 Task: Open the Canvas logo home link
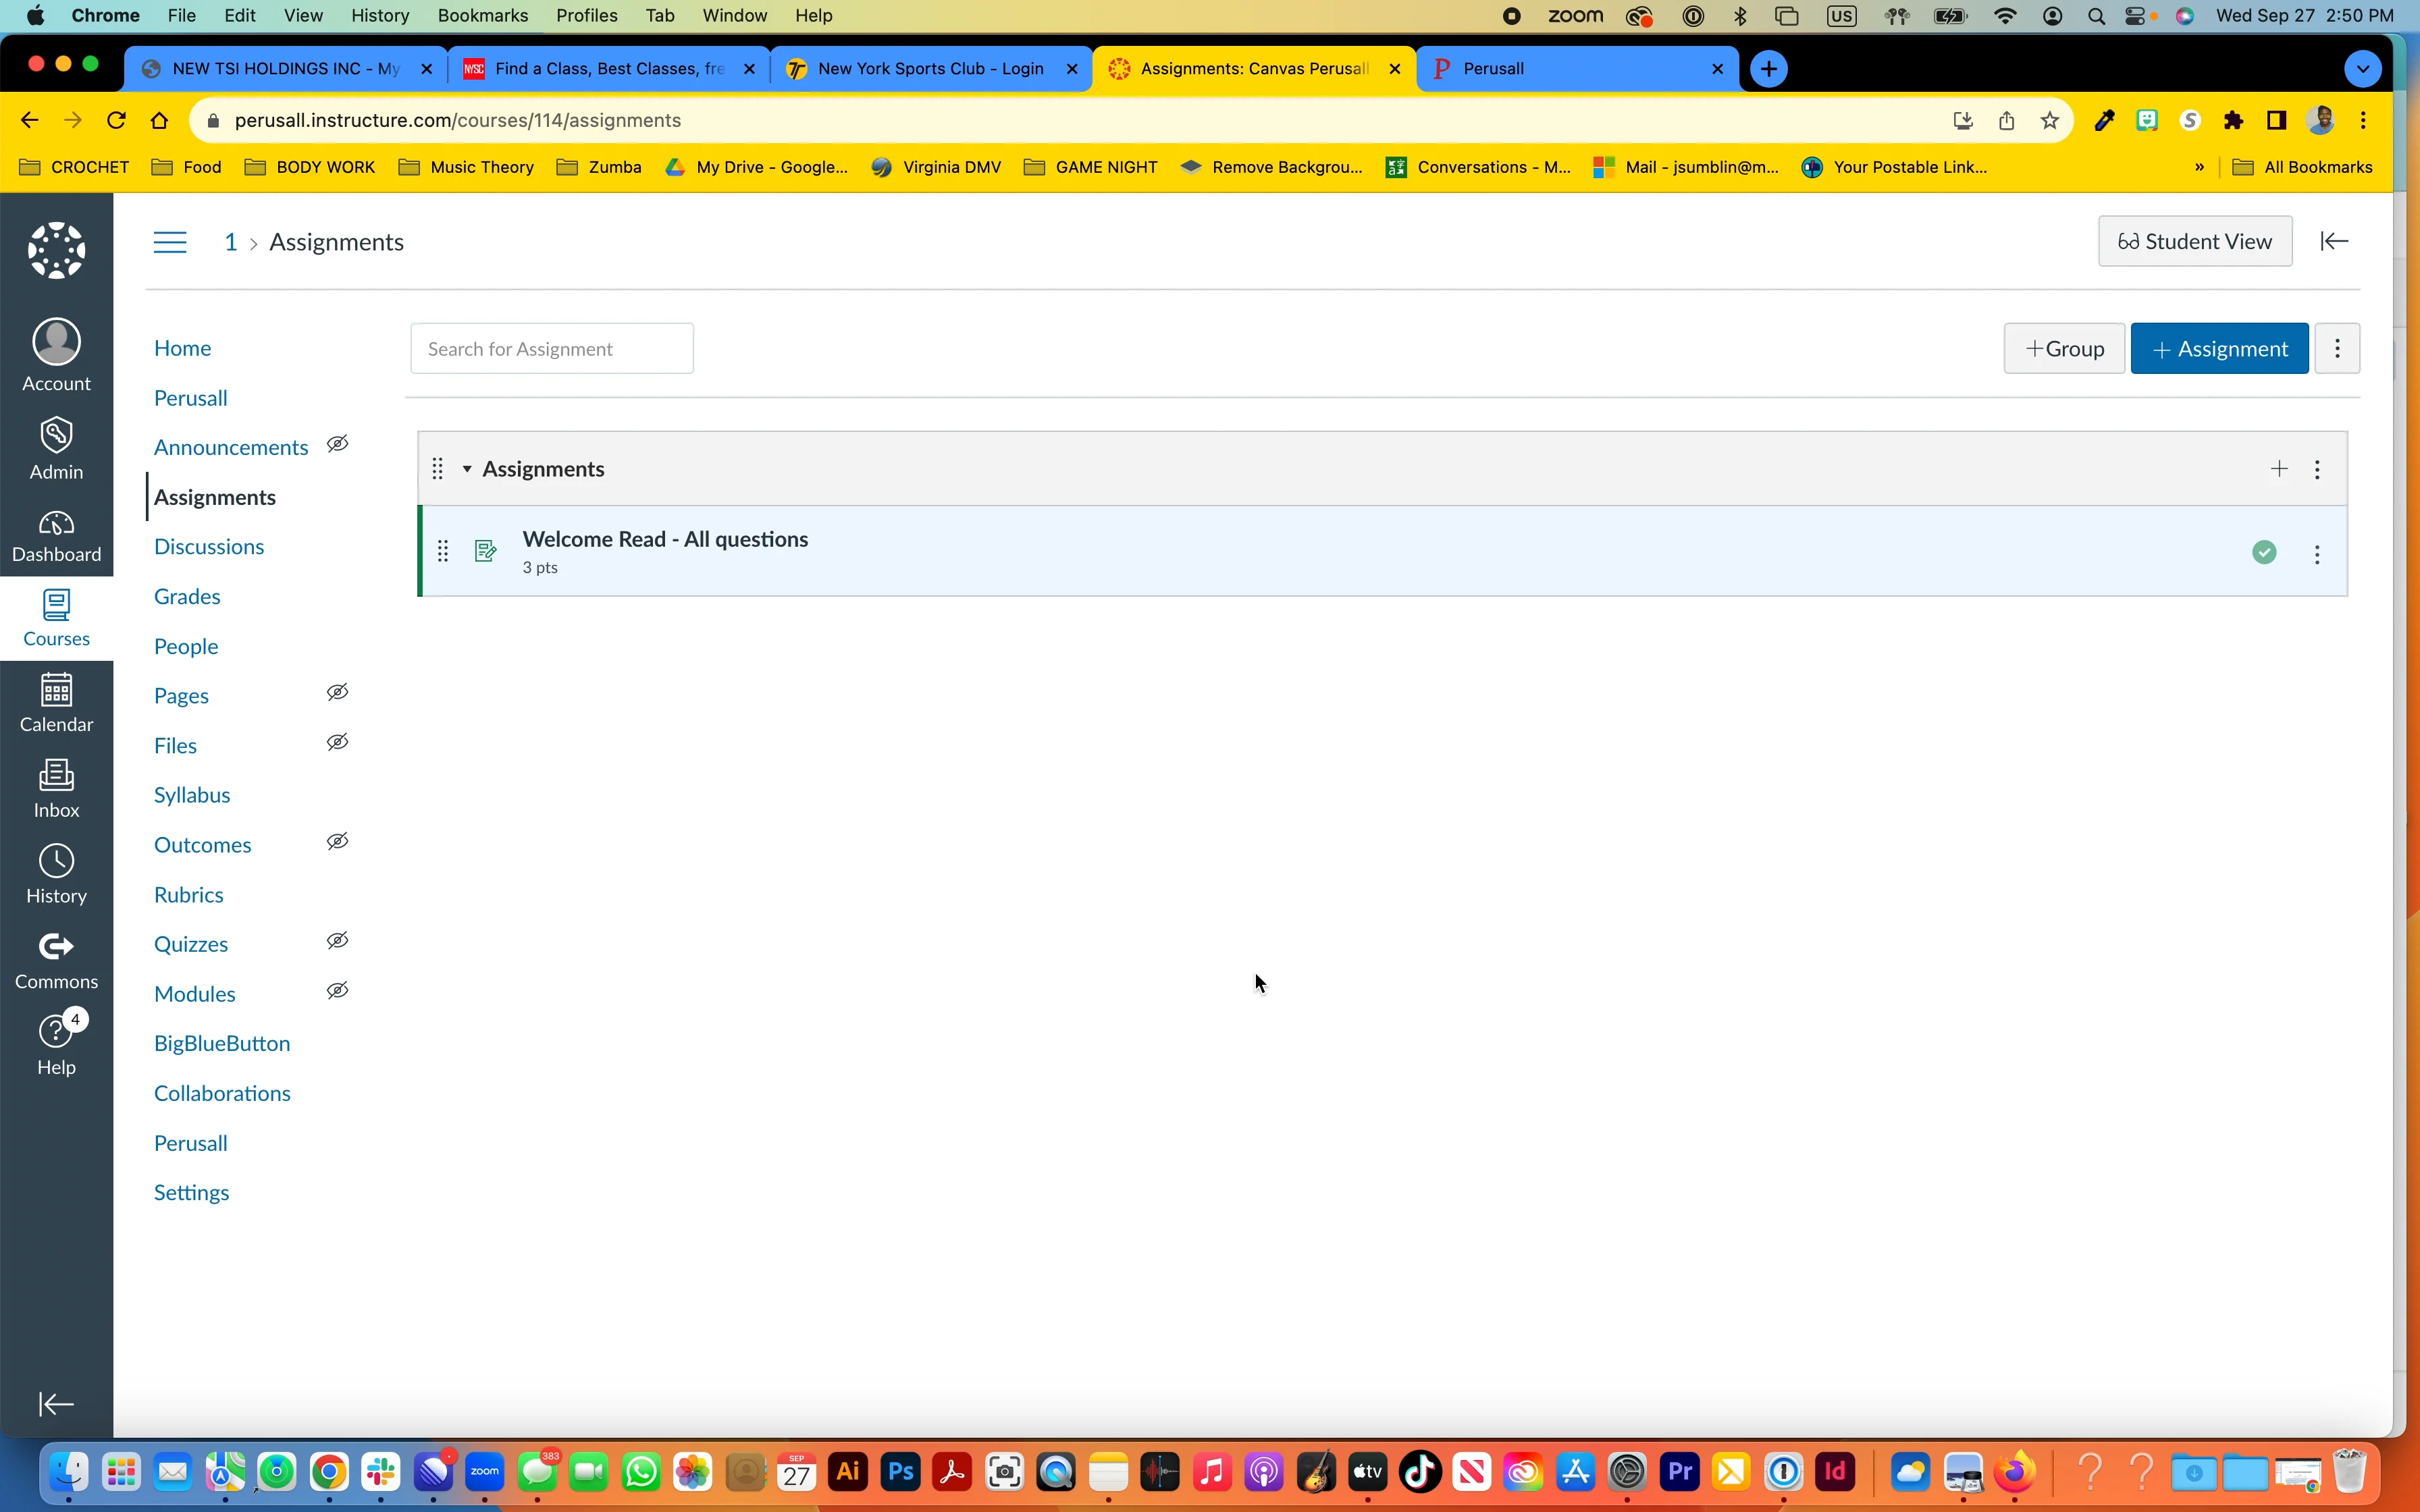[x=56, y=250]
